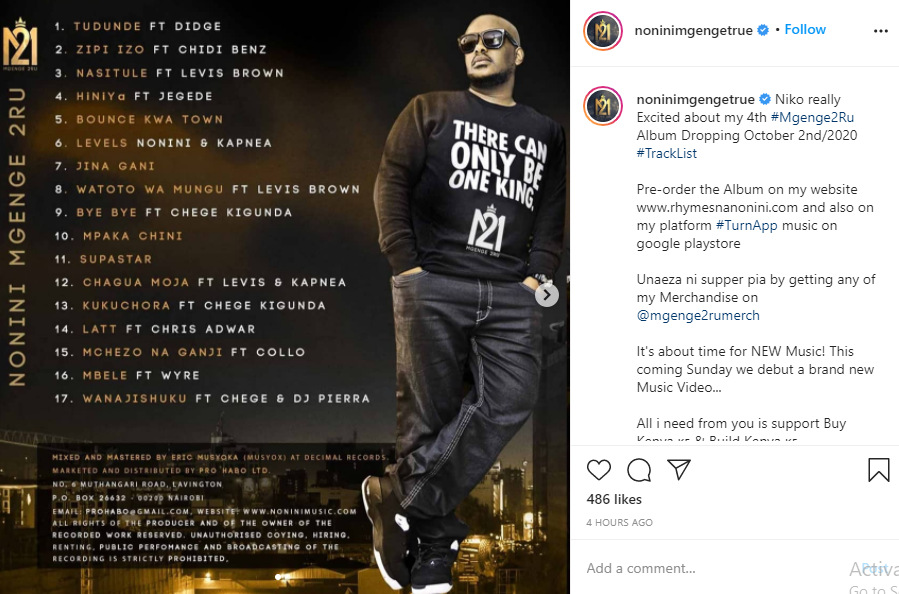Open the #TurnApp hashtag
This screenshot has width=899, height=594.
pyautogui.click(x=746, y=225)
